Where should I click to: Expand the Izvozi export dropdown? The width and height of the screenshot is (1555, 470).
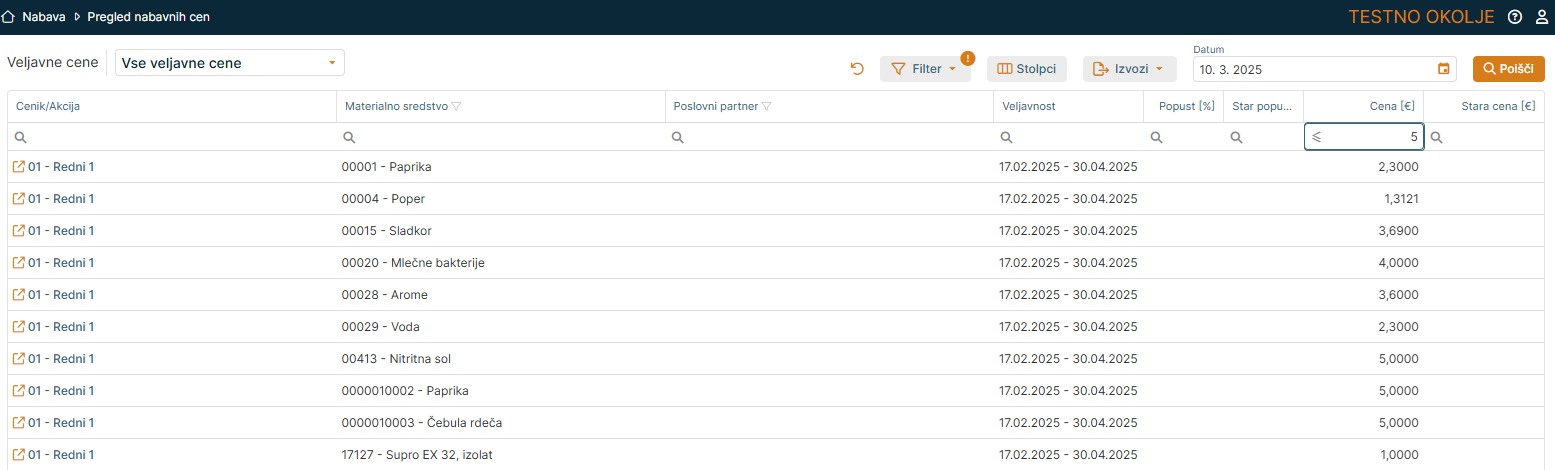(1129, 69)
